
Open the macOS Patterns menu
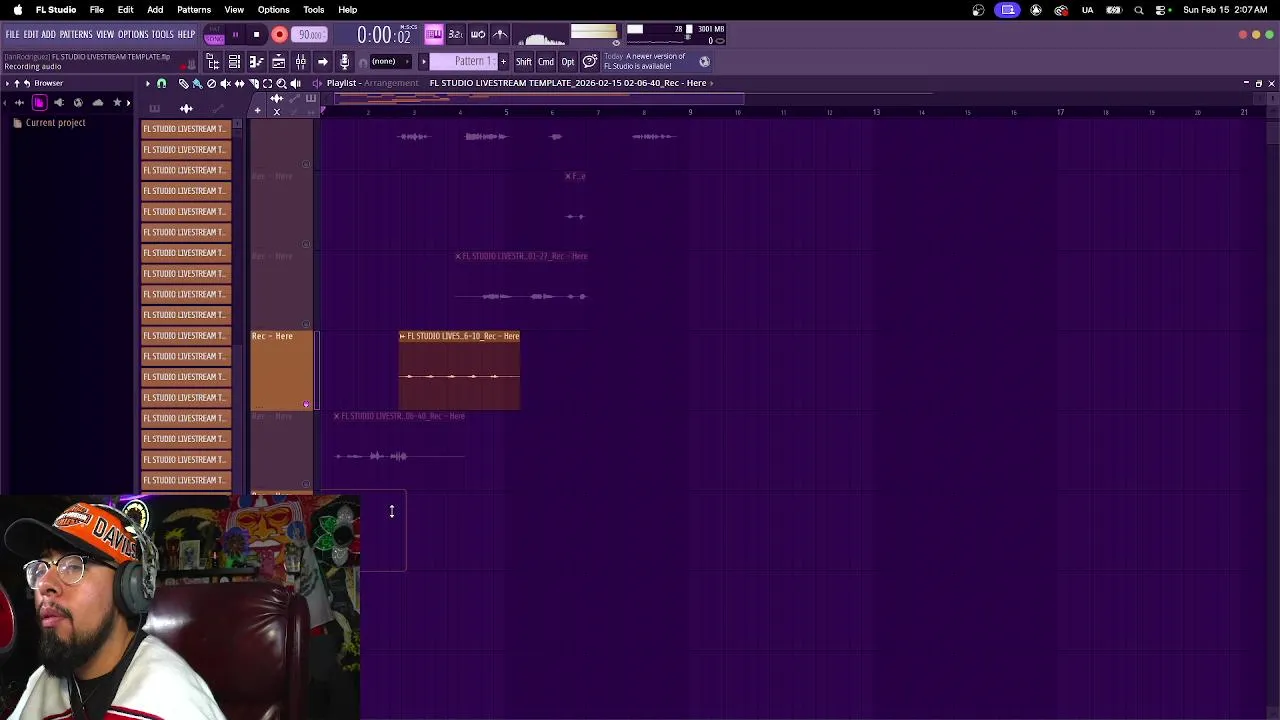194,10
